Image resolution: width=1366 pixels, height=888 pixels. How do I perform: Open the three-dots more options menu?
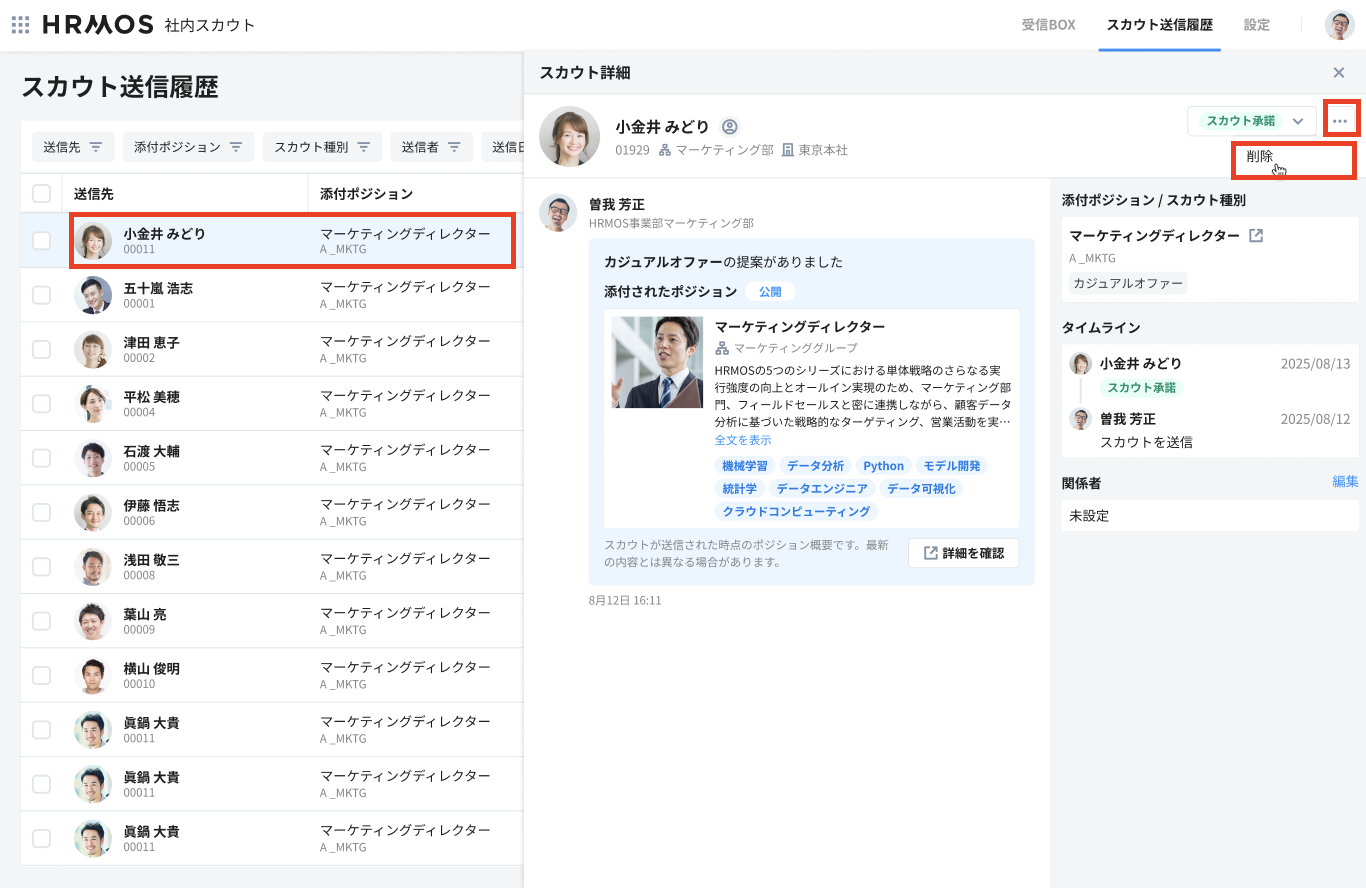click(1340, 121)
